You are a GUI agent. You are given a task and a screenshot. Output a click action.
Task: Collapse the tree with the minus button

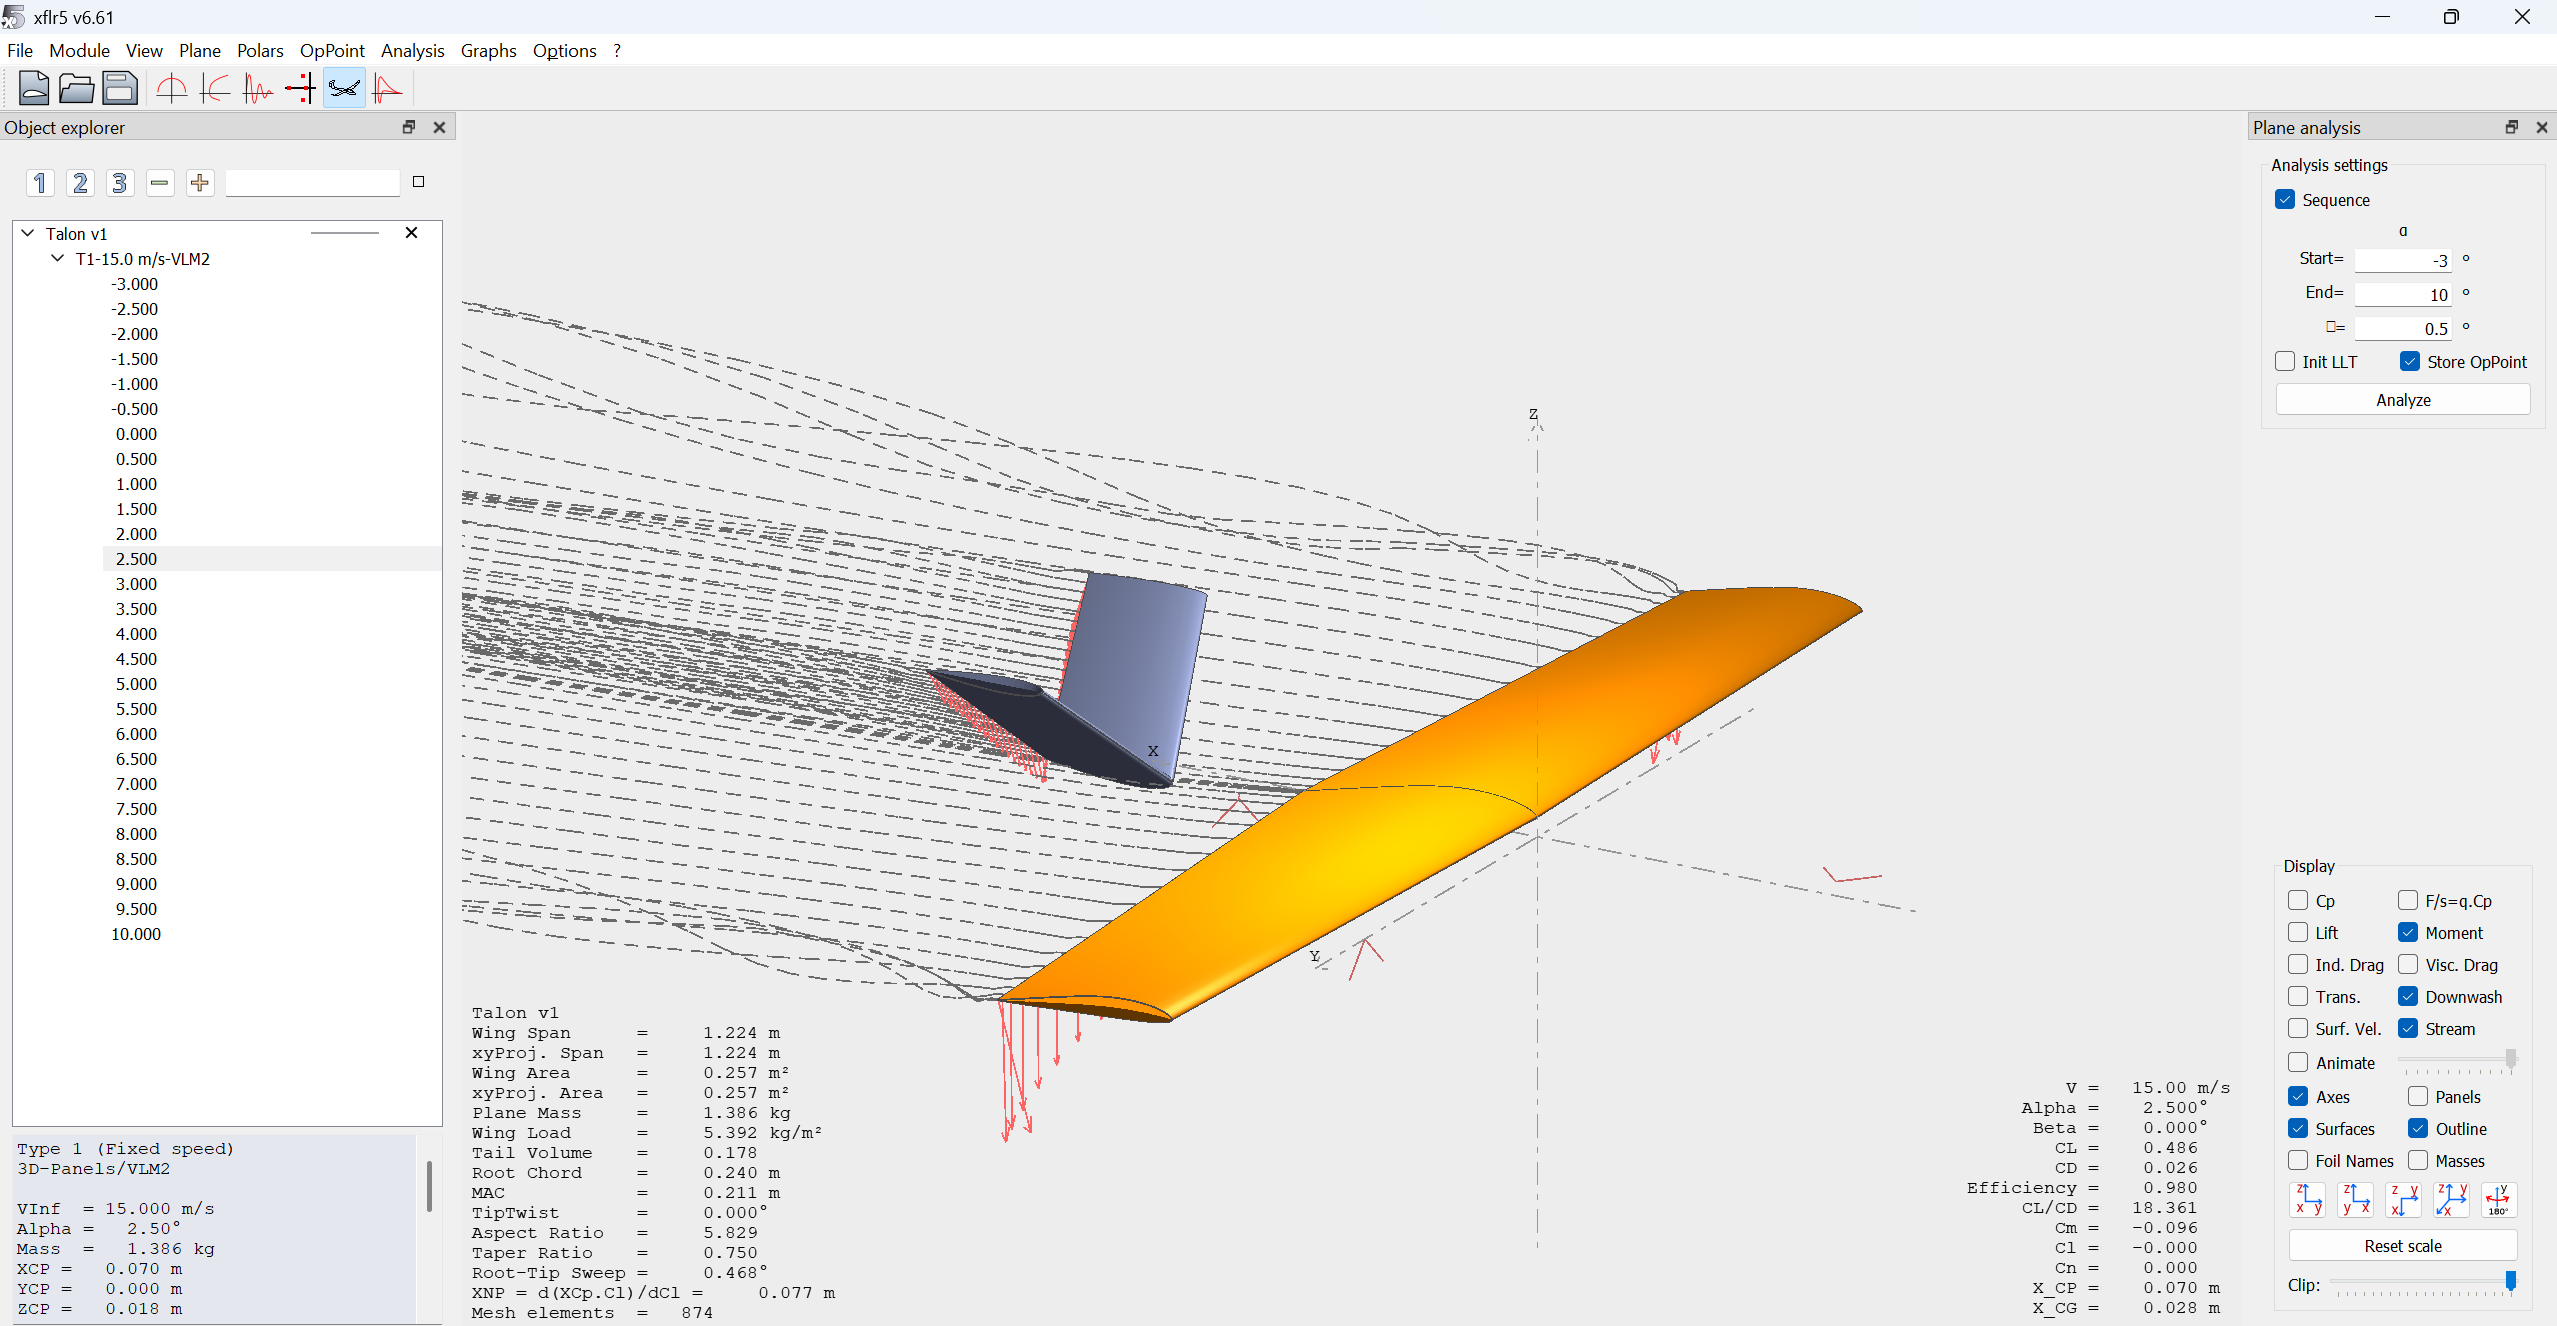pyautogui.click(x=160, y=183)
